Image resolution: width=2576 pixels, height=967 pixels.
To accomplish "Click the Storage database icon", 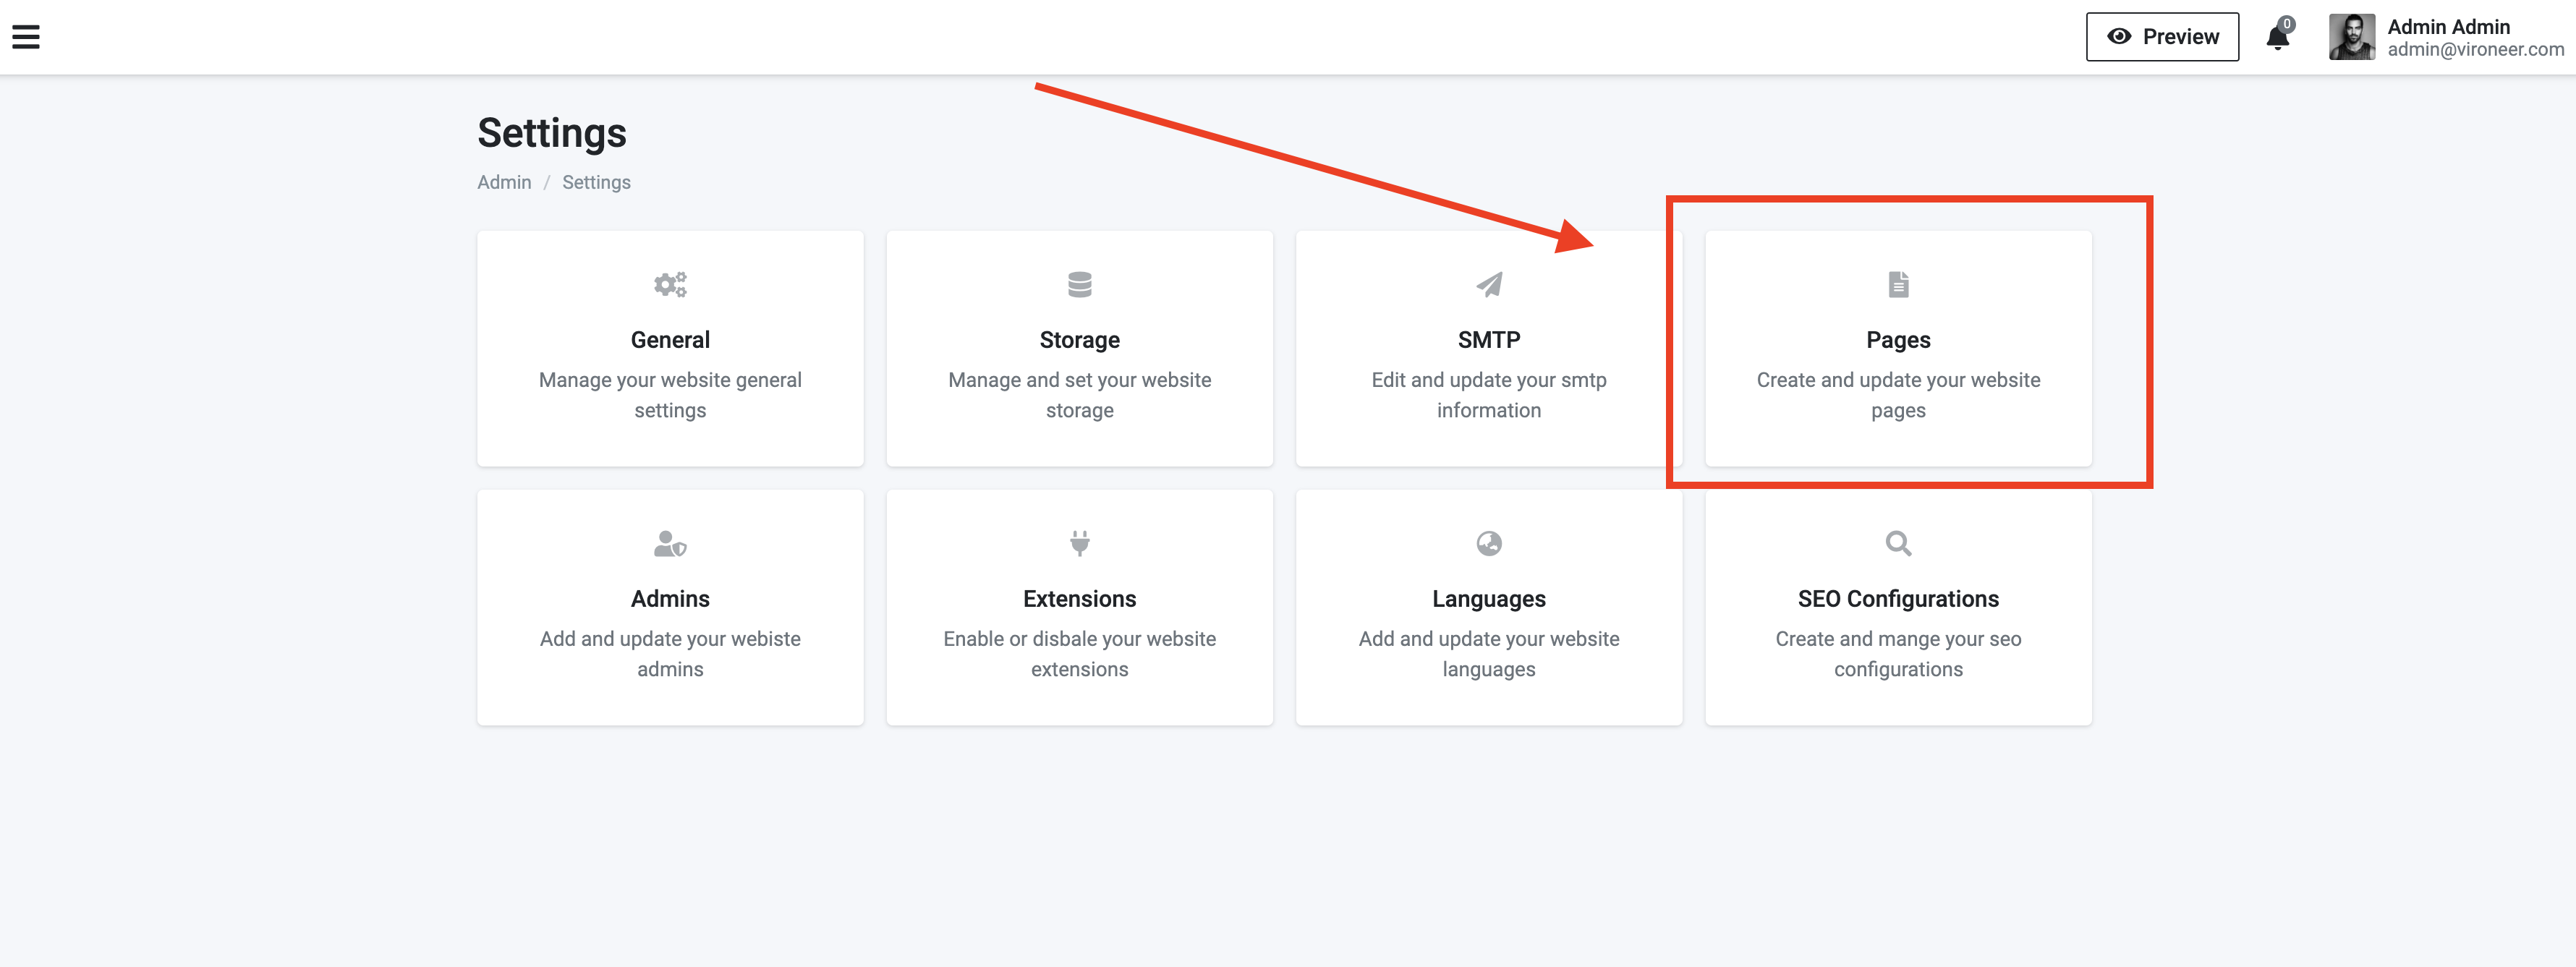I will pyautogui.click(x=1079, y=285).
